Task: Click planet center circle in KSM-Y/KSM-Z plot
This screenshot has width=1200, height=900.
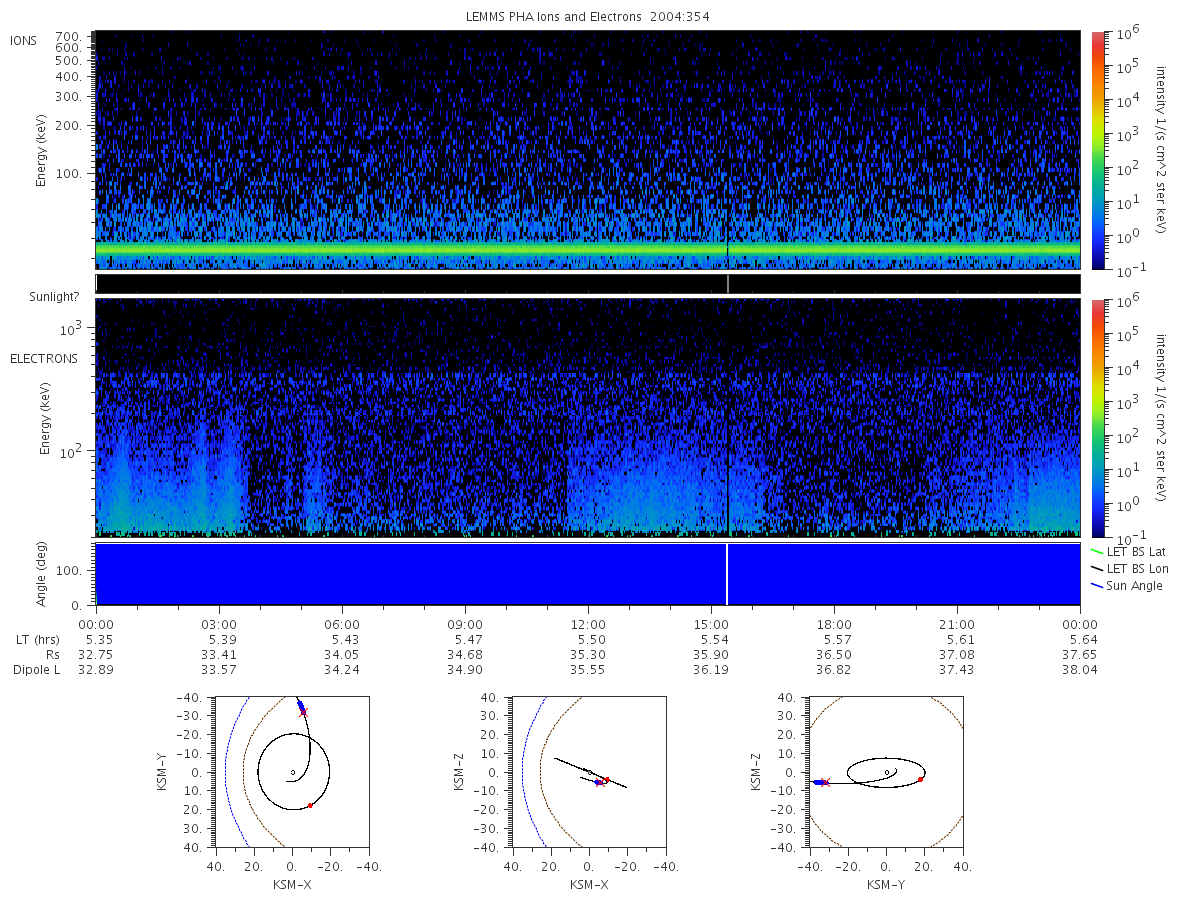Action: tap(886, 772)
